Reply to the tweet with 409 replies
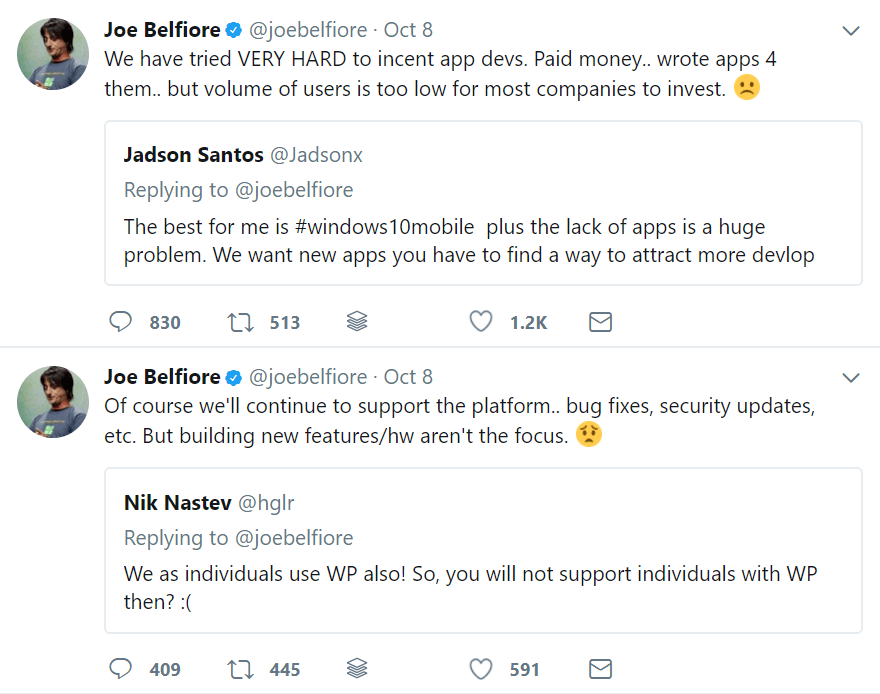This screenshot has width=880, height=694. click(x=120, y=669)
